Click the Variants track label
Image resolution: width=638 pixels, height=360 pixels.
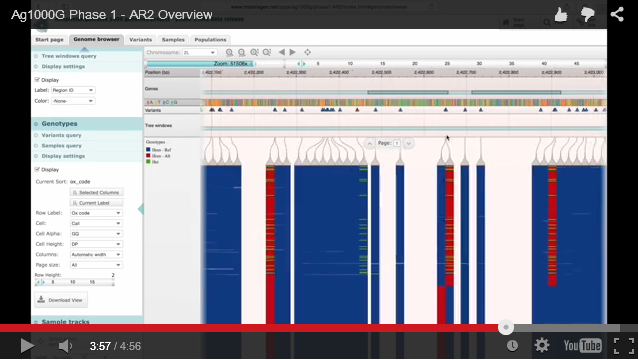tap(153, 110)
